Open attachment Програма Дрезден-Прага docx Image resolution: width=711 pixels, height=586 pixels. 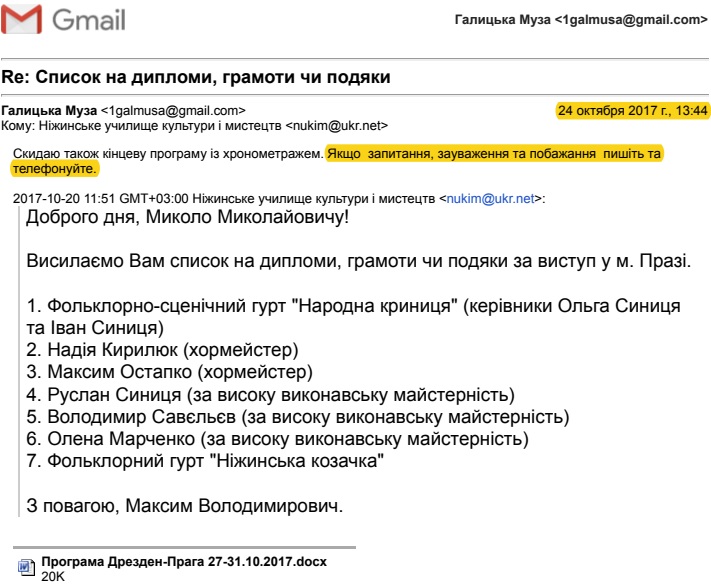[182, 560]
